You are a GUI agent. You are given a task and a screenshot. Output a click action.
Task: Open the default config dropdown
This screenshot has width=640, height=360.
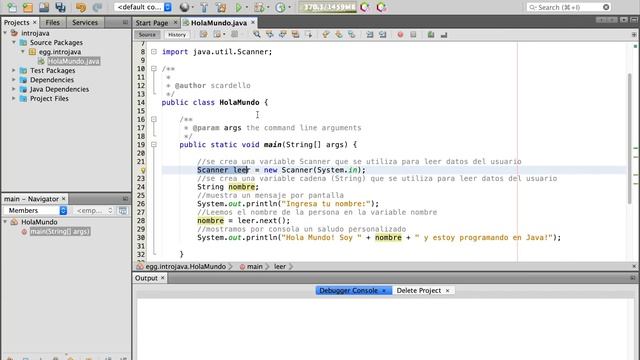point(143,7)
